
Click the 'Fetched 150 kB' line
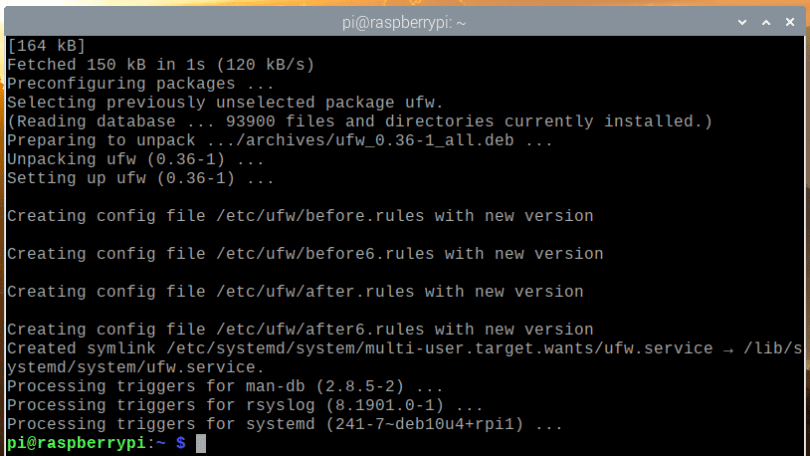(x=160, y=65)
